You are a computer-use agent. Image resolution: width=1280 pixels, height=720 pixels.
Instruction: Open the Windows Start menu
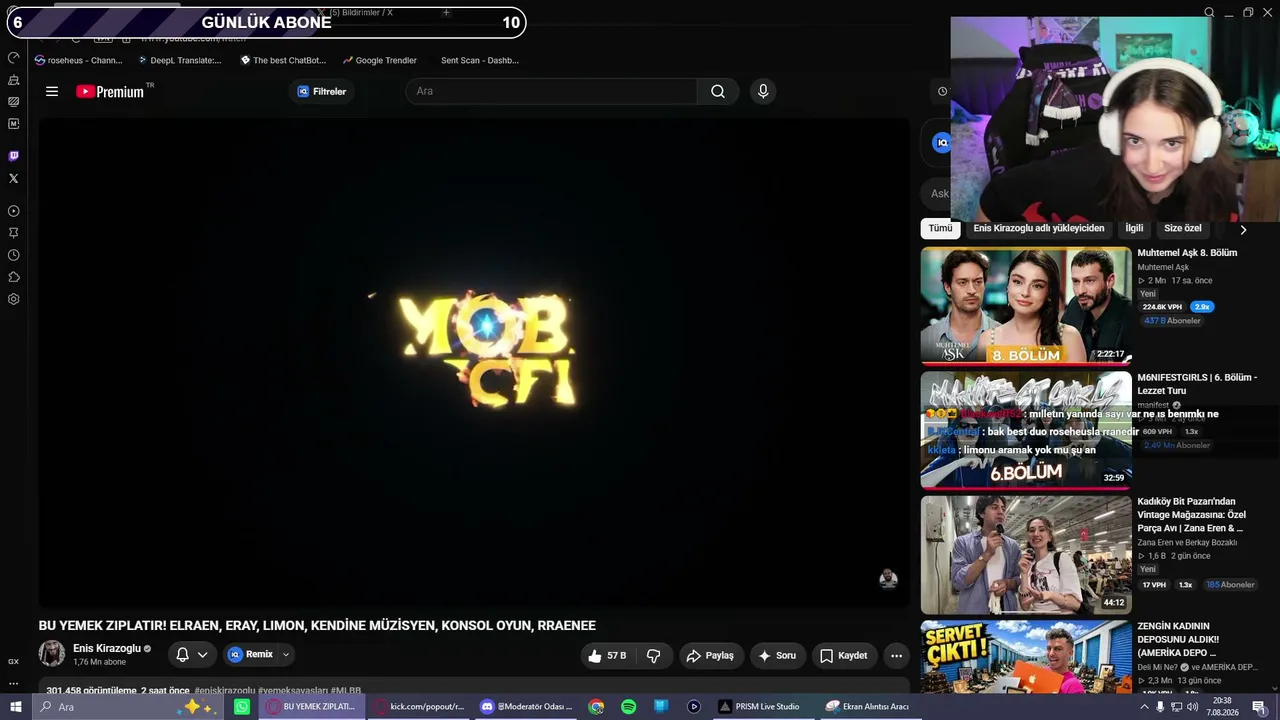(16, 707)
